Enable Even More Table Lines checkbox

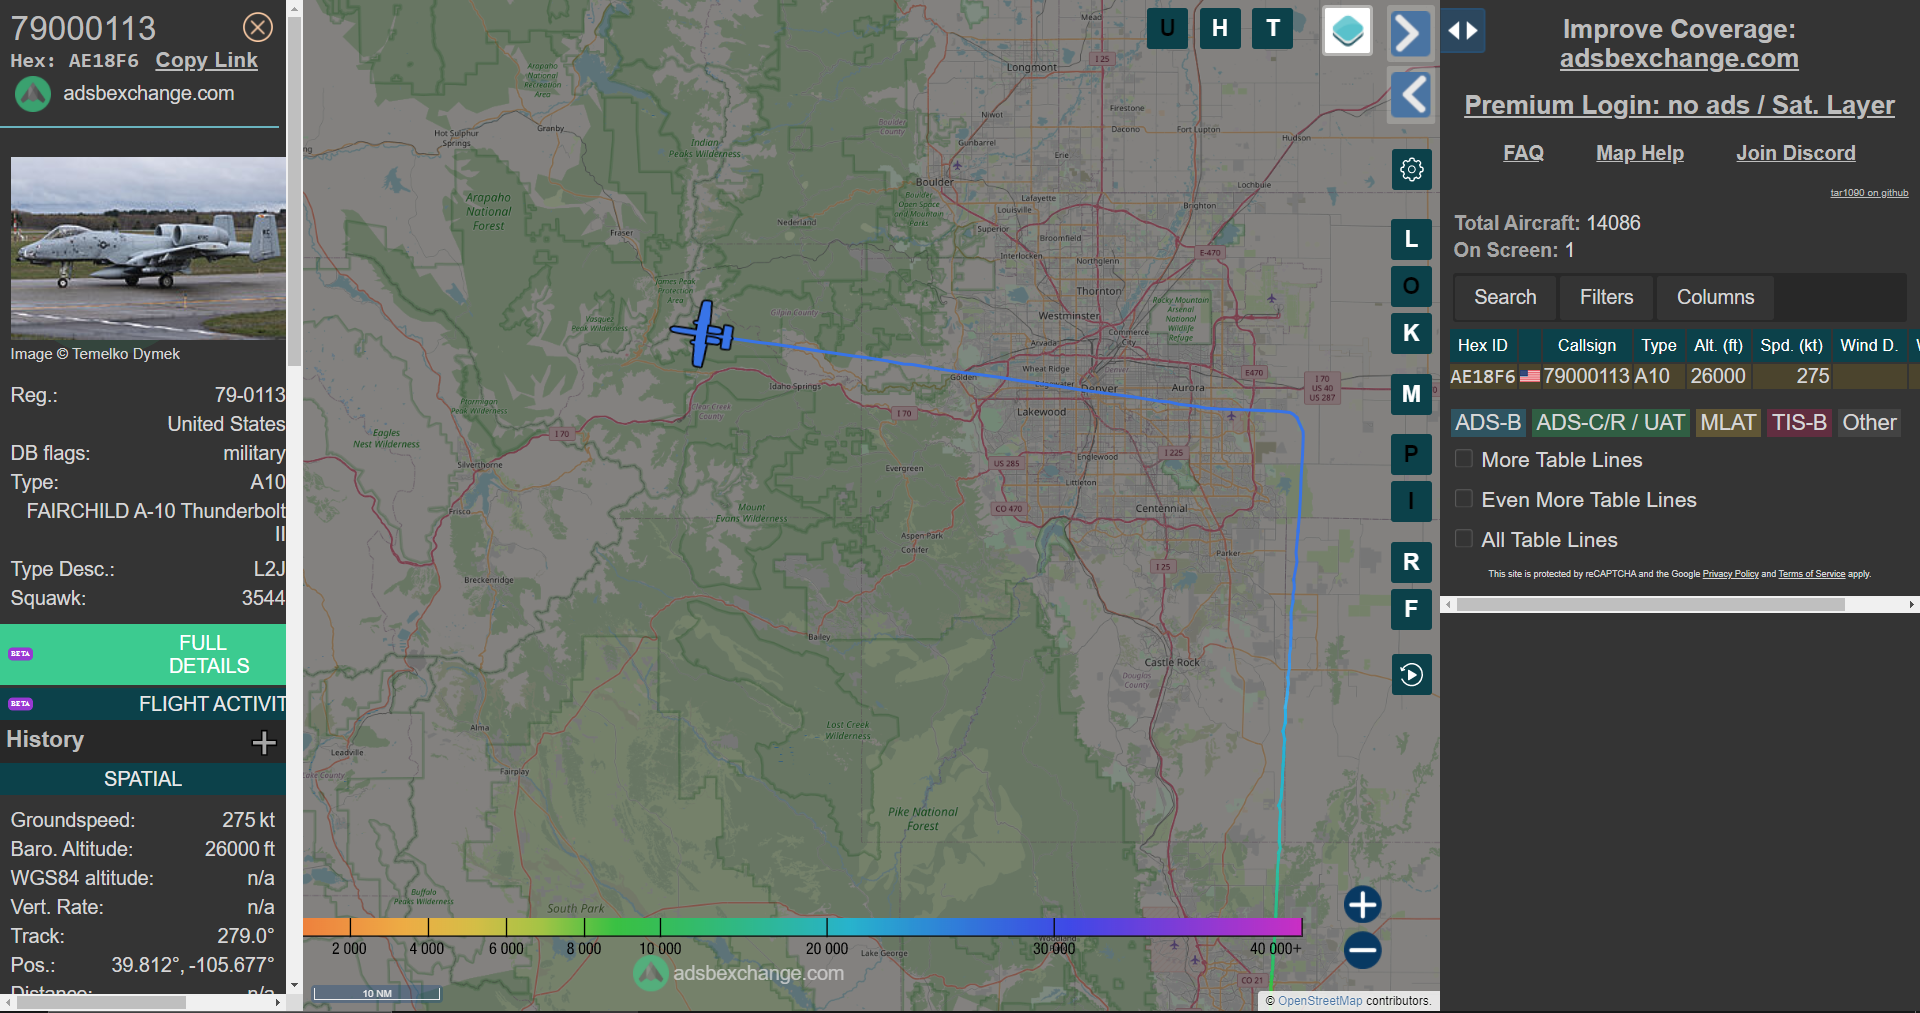[x=1463, y=499]
